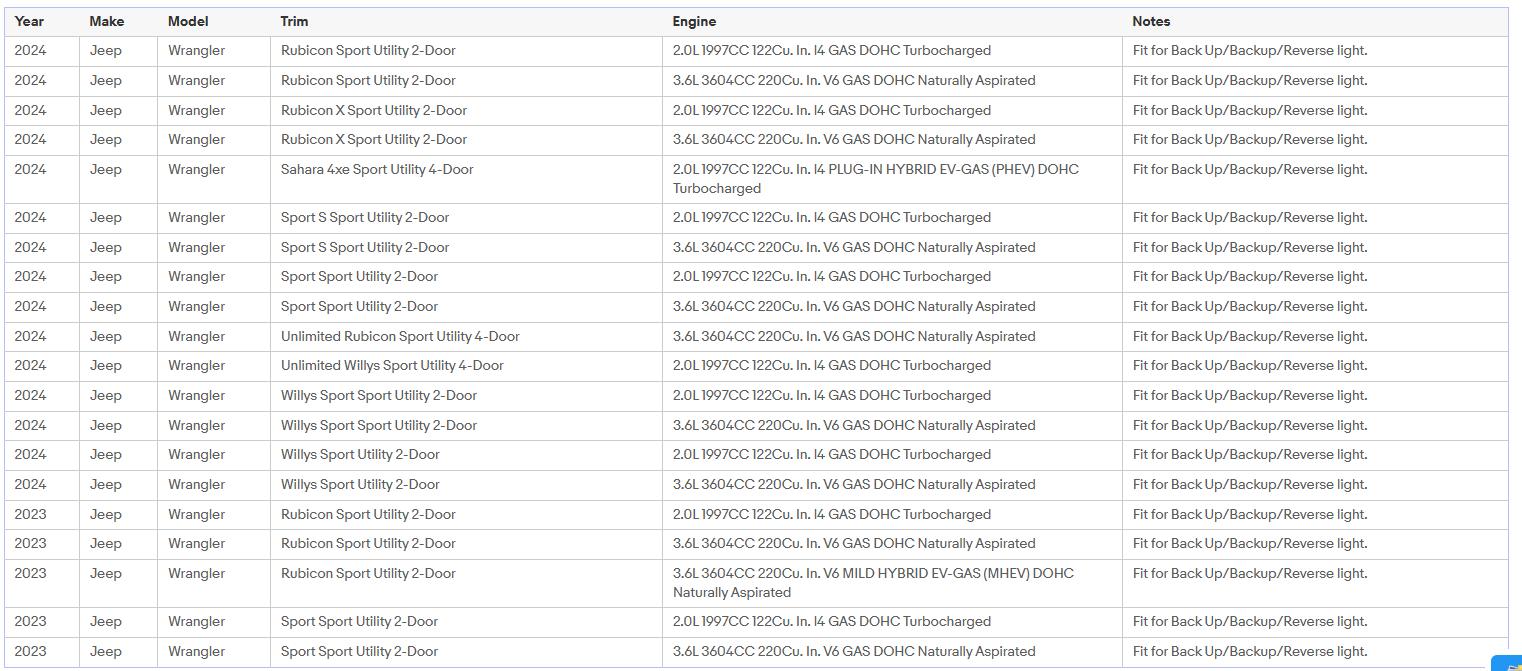
Task: Select the PLUG-IN HYBRID EV-GAS engine cell
Action: coord(875,179)
